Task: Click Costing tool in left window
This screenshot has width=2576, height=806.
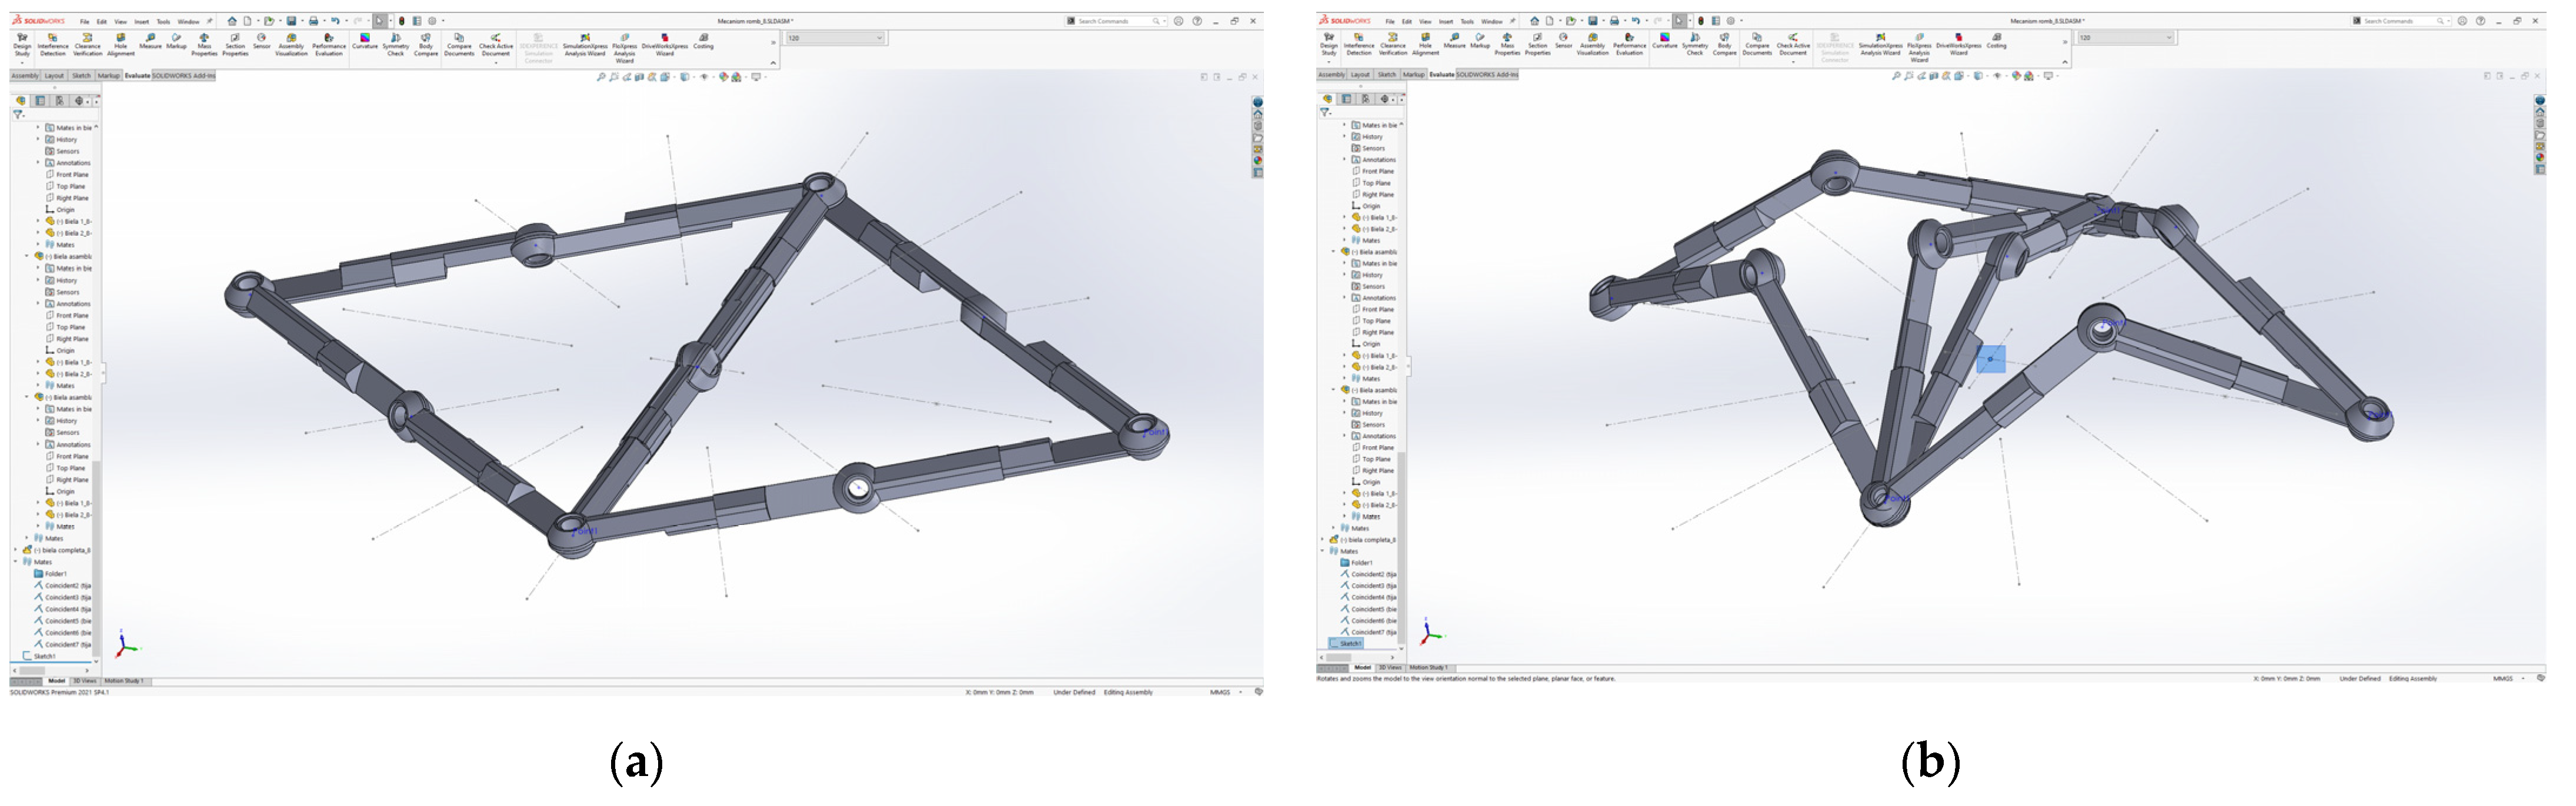Action: click(x=703, y=41)
